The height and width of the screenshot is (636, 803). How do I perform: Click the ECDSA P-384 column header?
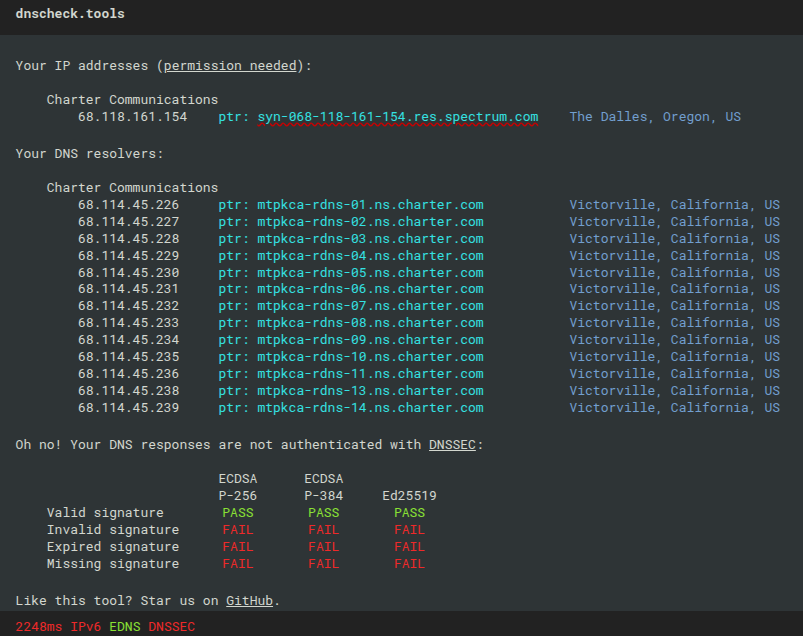(x=324, y=487)
